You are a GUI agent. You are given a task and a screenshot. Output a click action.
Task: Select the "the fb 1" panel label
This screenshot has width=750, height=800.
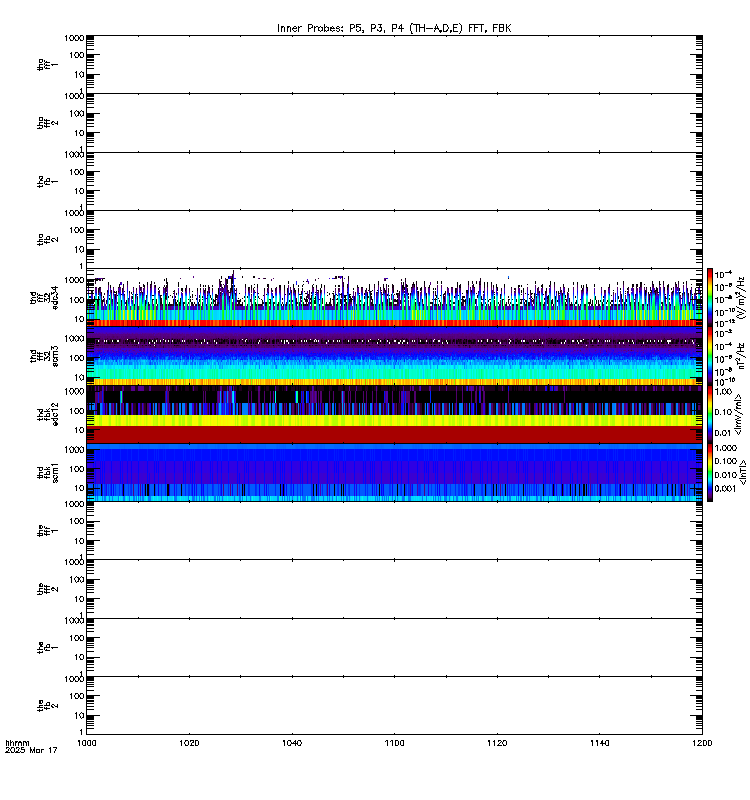tap(47, 647)
